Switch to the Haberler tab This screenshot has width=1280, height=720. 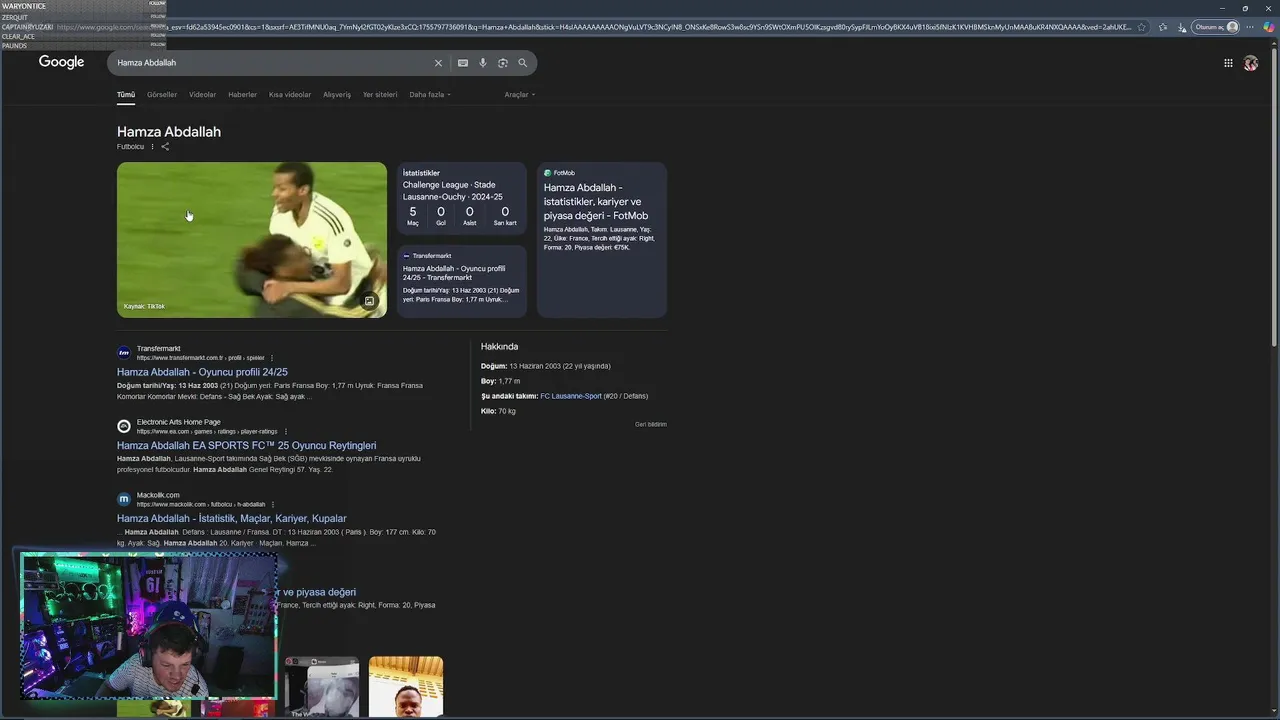243,95
